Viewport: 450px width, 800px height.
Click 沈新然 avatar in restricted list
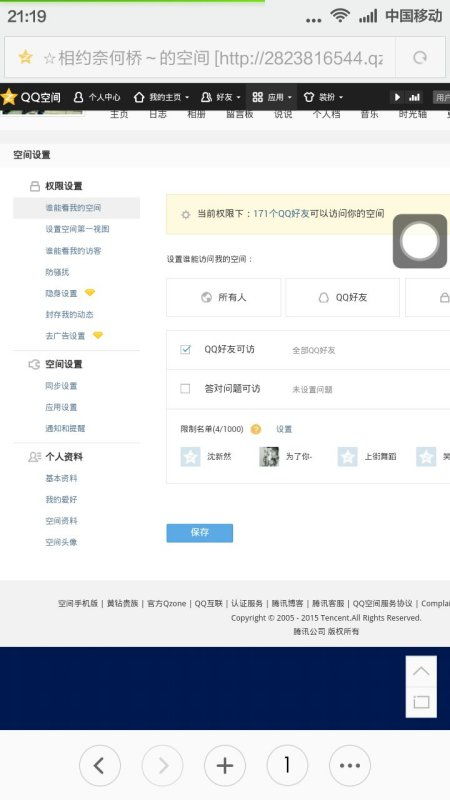tap(190, 457)
